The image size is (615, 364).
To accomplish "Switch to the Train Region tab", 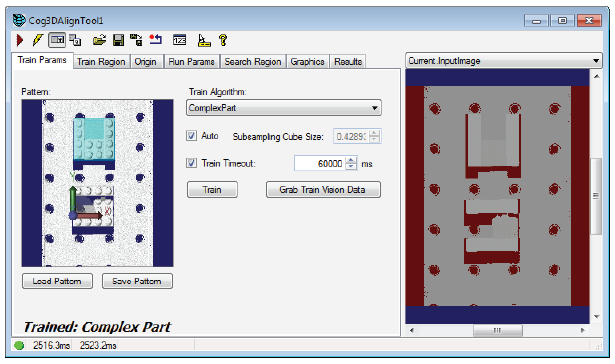I will 101,62.
